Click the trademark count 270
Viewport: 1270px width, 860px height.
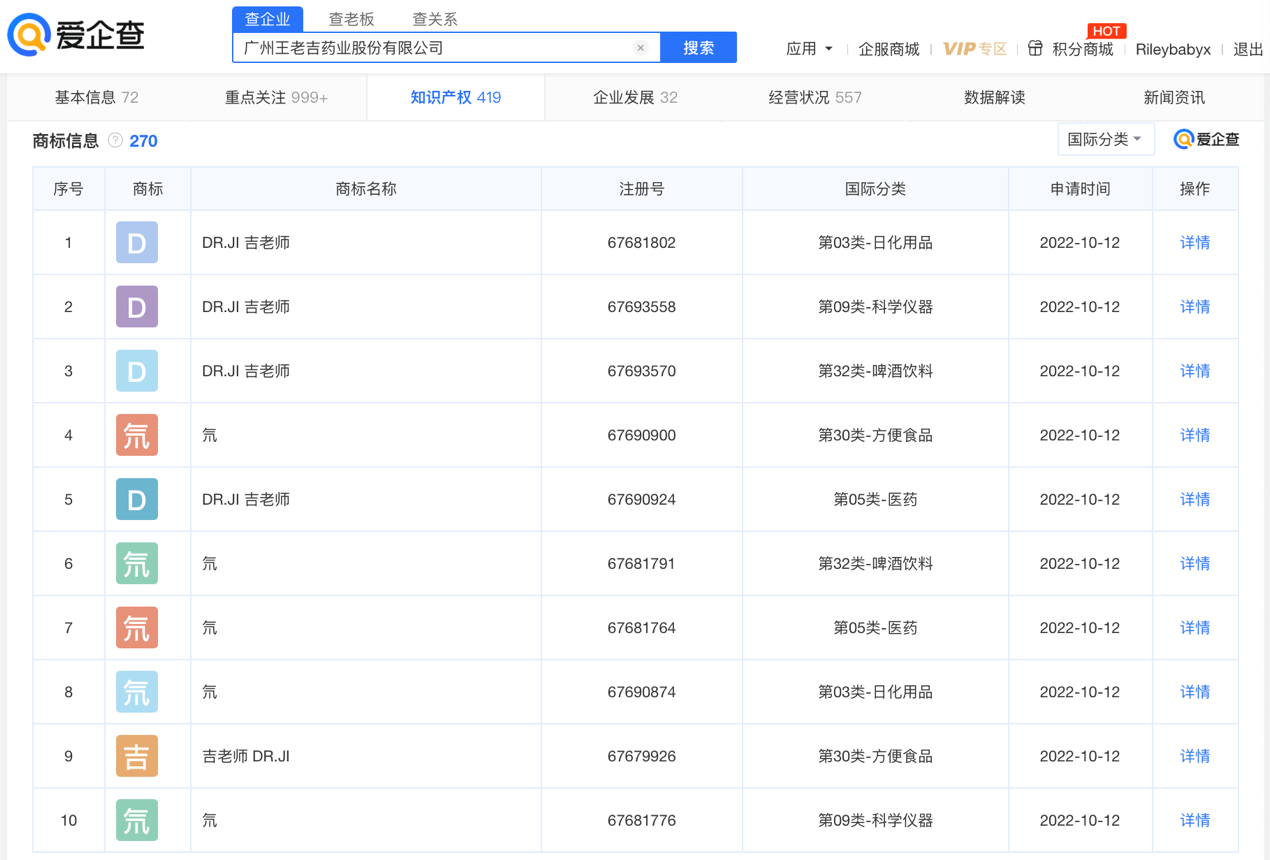pos(143,141)
